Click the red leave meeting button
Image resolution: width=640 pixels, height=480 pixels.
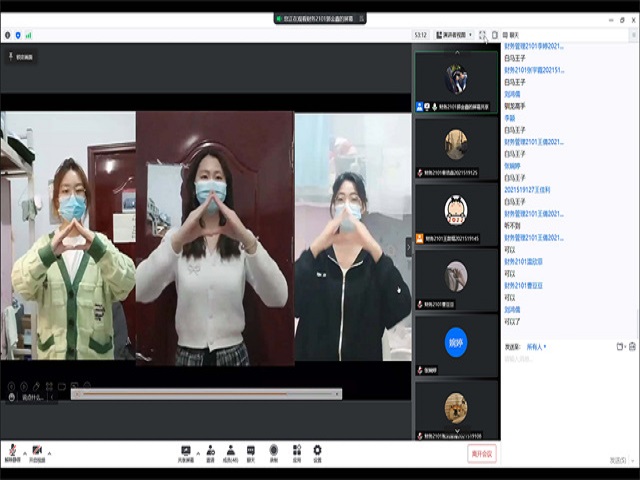[481, 453]
